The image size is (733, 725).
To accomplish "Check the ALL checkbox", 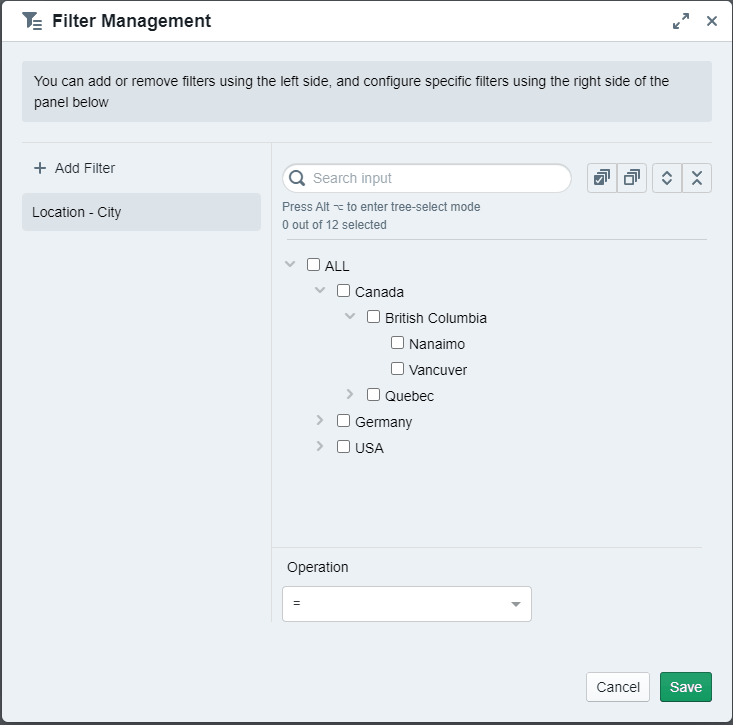I will (x=314, y=265).
